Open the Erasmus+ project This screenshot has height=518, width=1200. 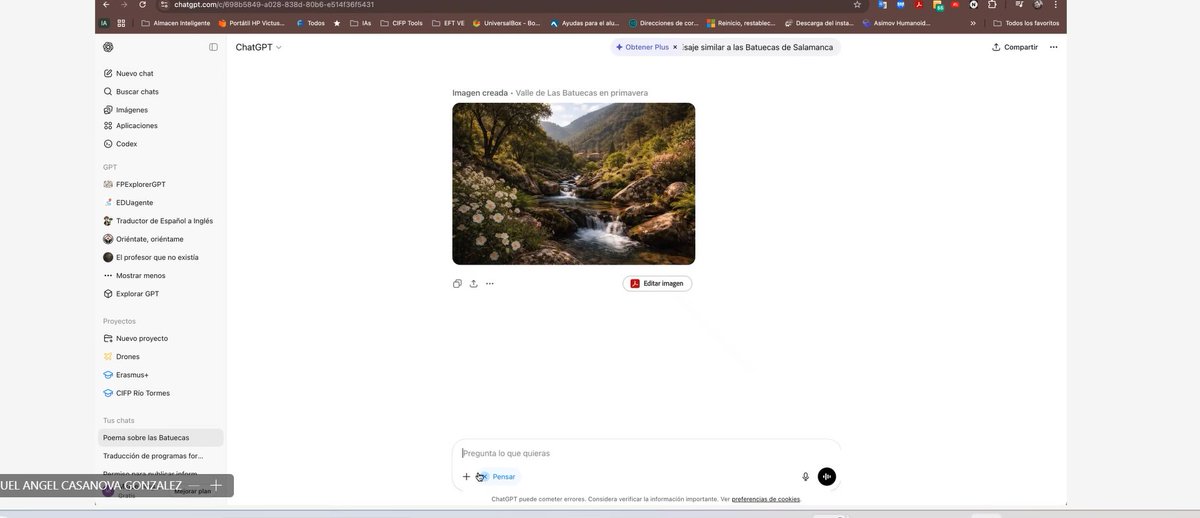pyautogui.click(x=132, y=375)
